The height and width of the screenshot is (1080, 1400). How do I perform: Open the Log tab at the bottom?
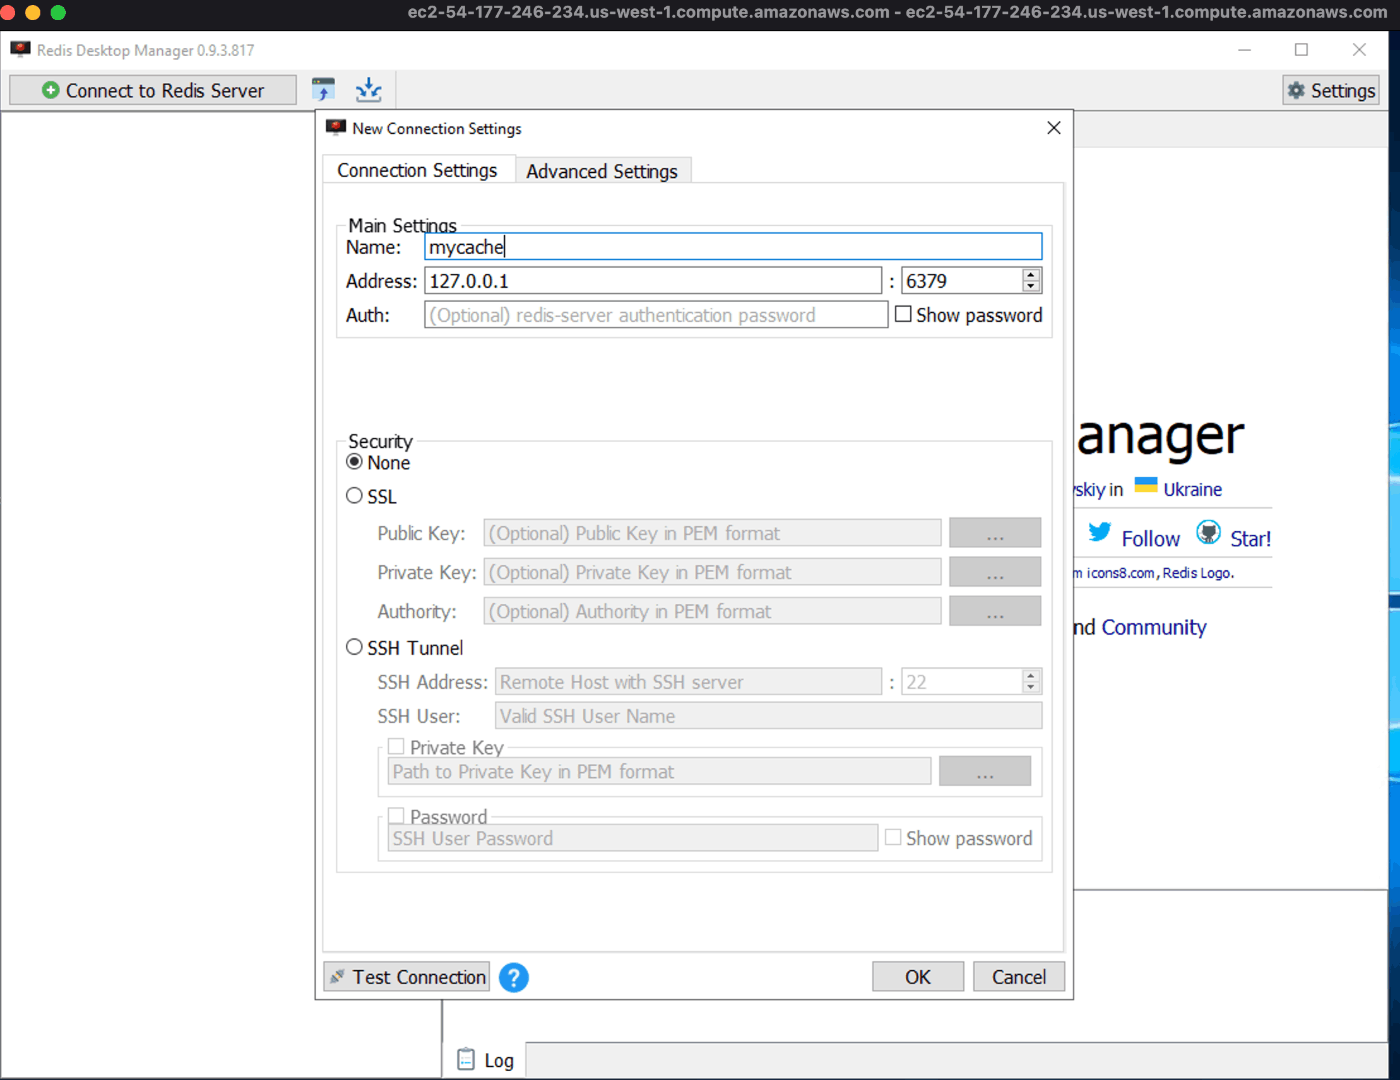point(485,1060)
